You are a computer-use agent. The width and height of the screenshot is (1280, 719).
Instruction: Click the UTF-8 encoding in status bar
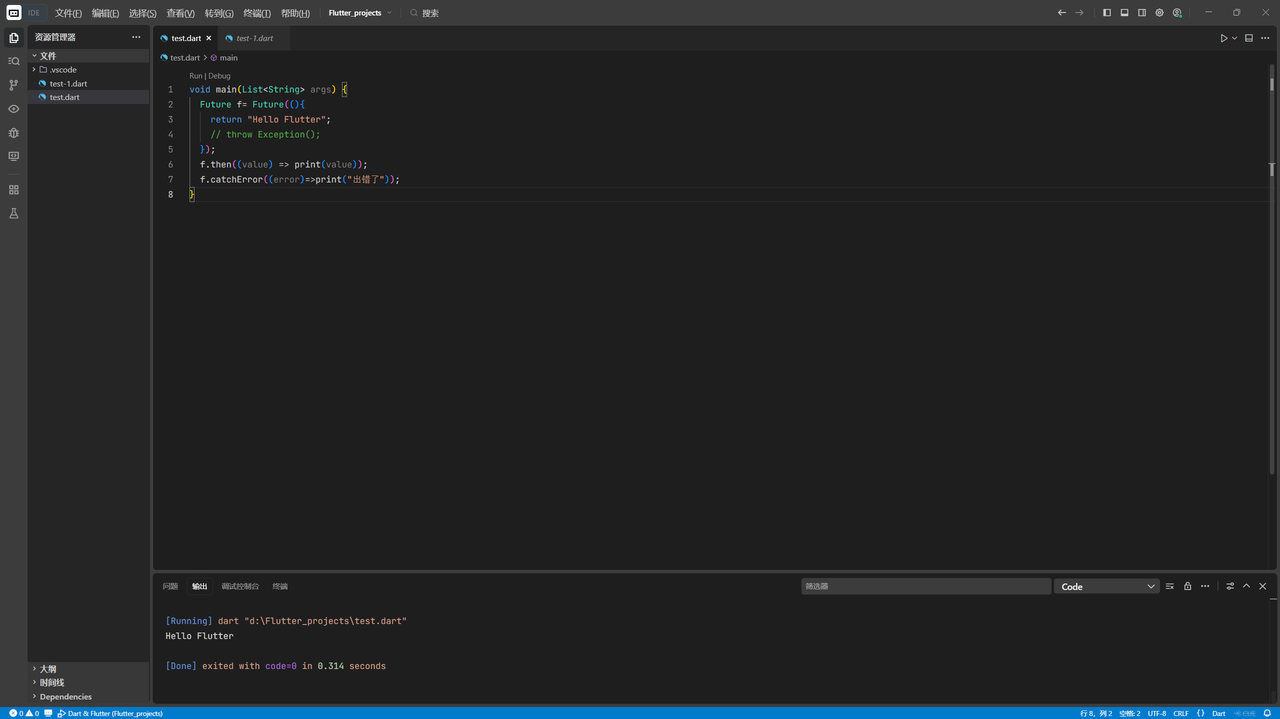point(1157,713)
